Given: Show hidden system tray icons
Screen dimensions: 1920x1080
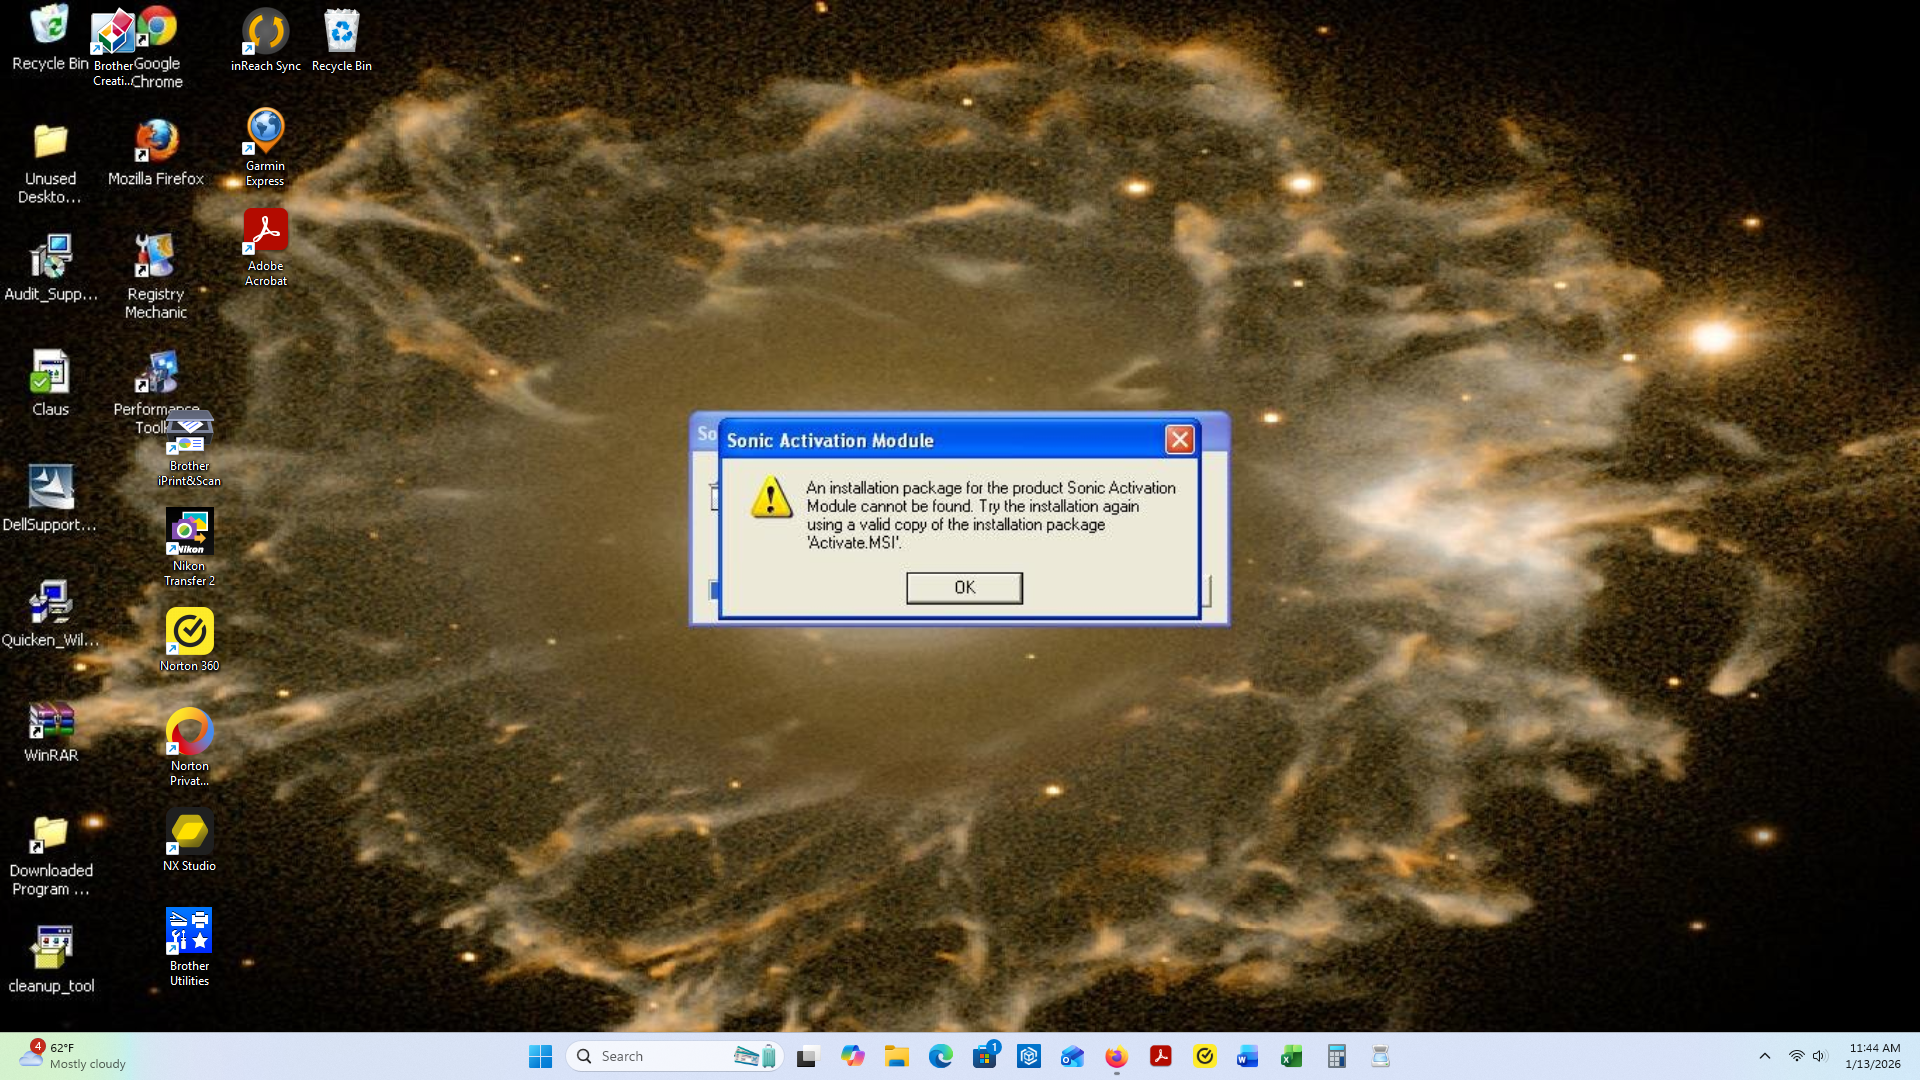Looking at the screenshot, I should point(1766,1055).
